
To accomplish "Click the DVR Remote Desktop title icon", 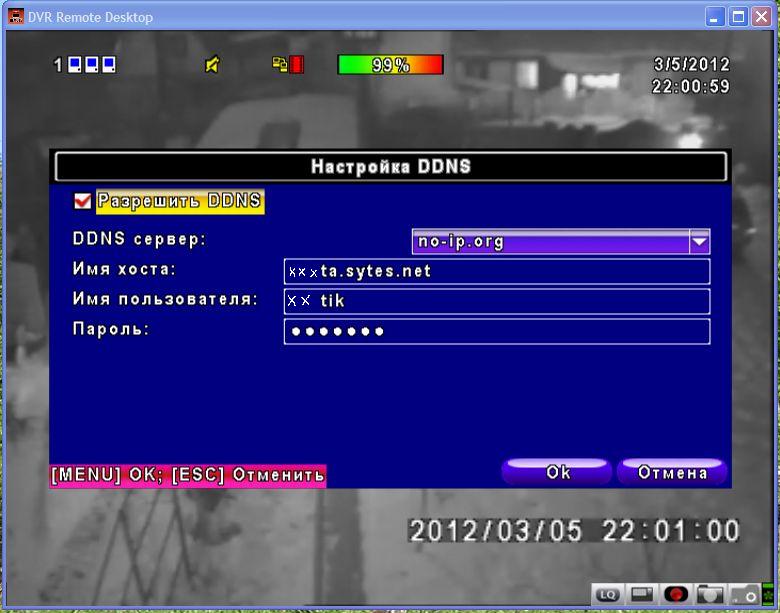I will 15,16.
